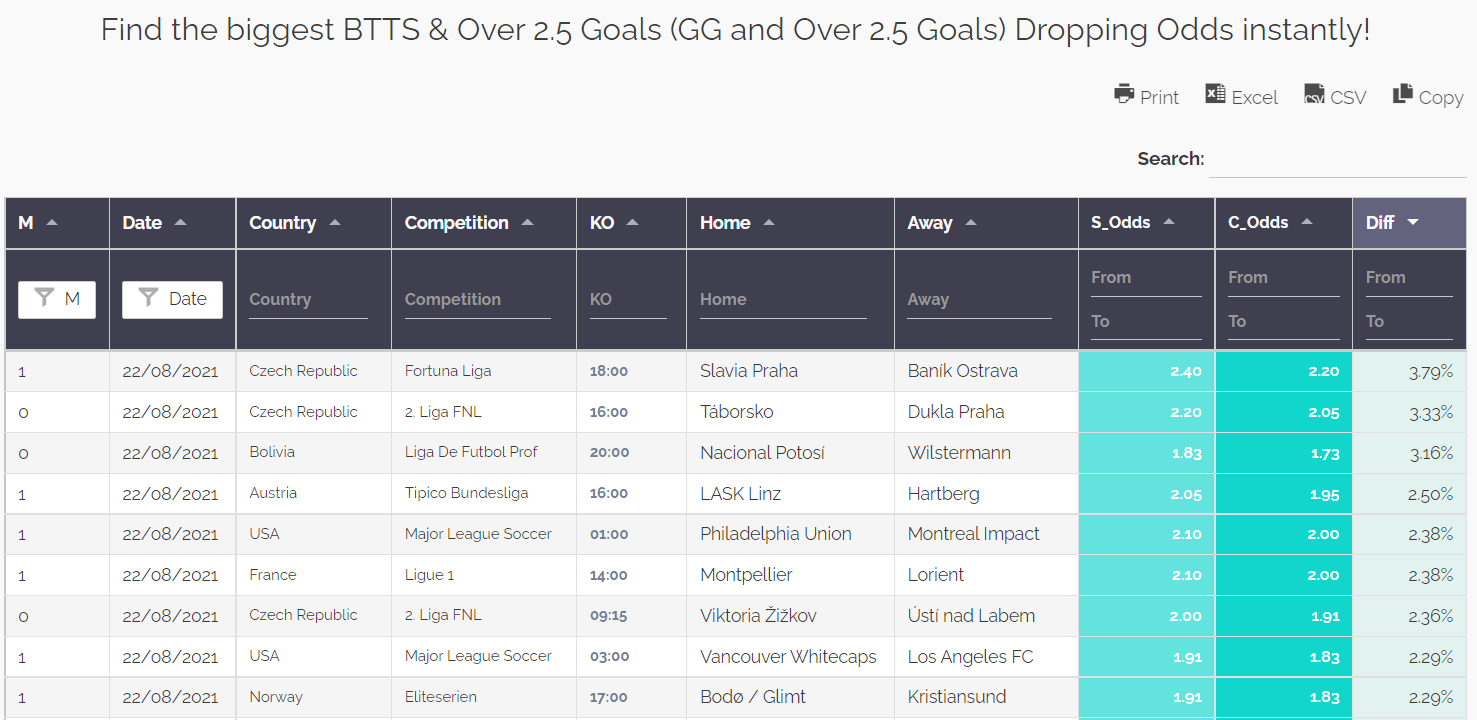Click the 3.79% Diff cell
1477x720 pixels.
click(1410, 371)
